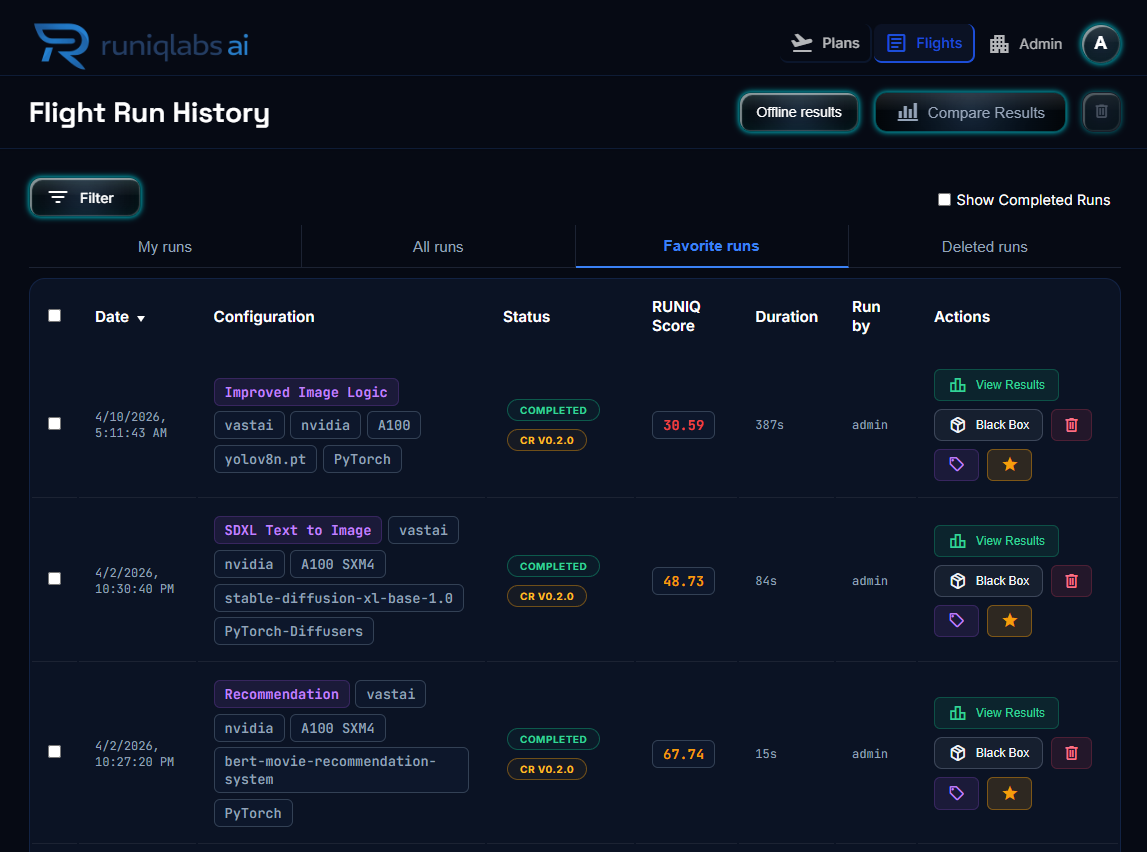Select the SDXL Text to Image run checkbox
This screenshot has width=1147, height=852.
(x=54, y=578)
